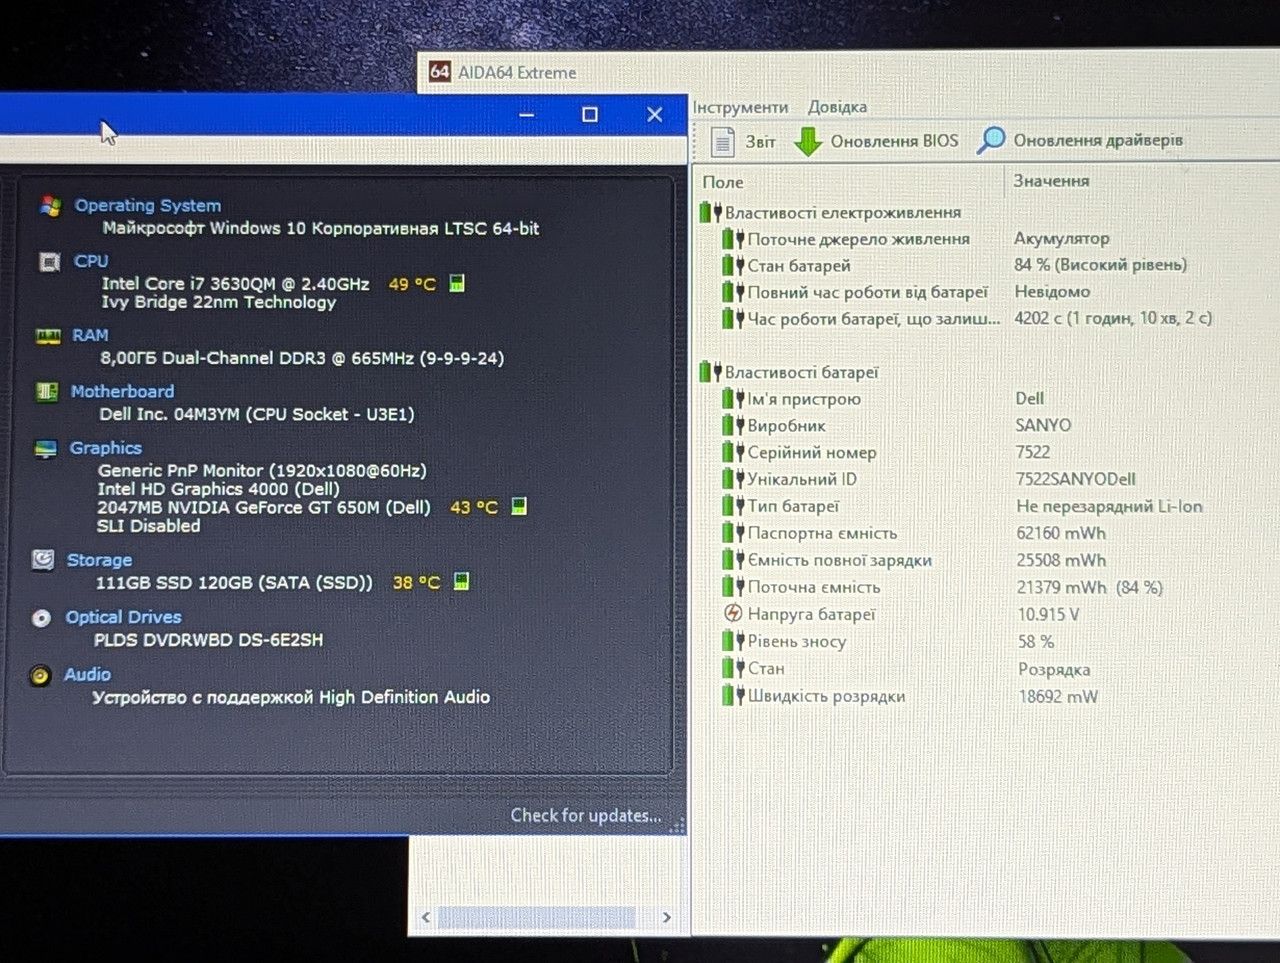Maximize the Speccy window
The width and height of the screenshot is (1280, 963).
coord(590,115)
